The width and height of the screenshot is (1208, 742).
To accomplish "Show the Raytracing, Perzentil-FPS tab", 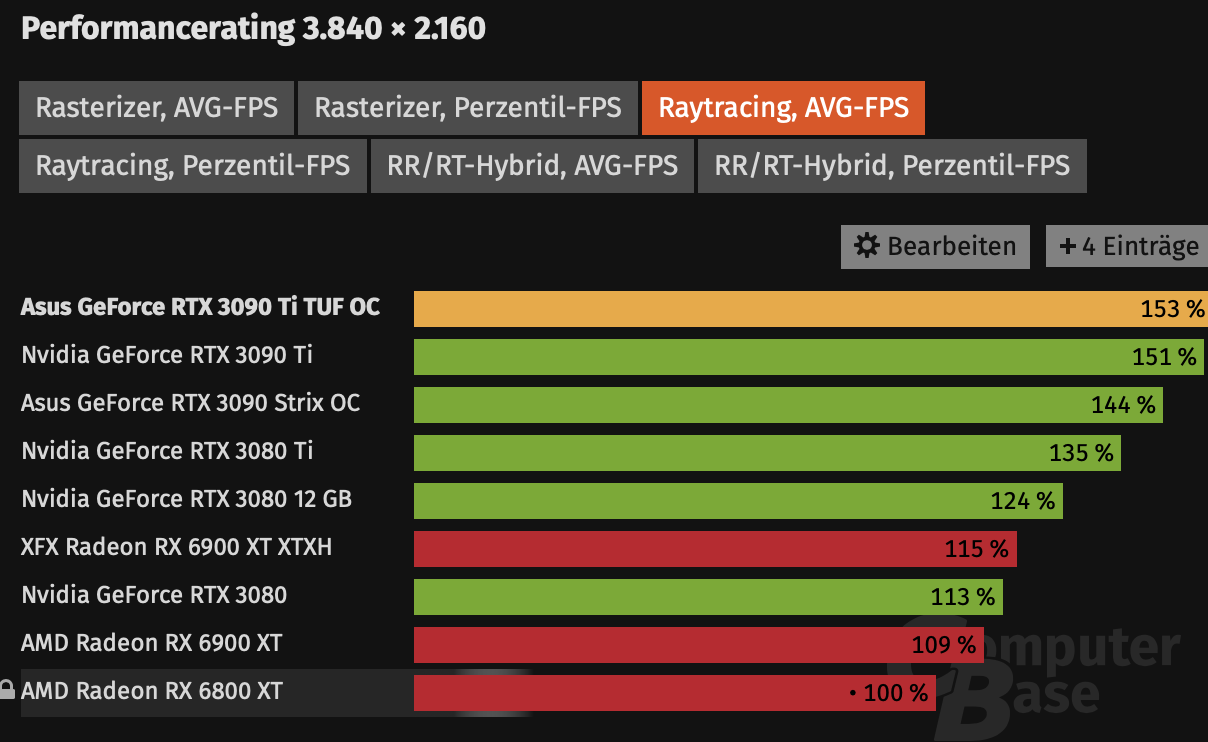I will 192,165.
